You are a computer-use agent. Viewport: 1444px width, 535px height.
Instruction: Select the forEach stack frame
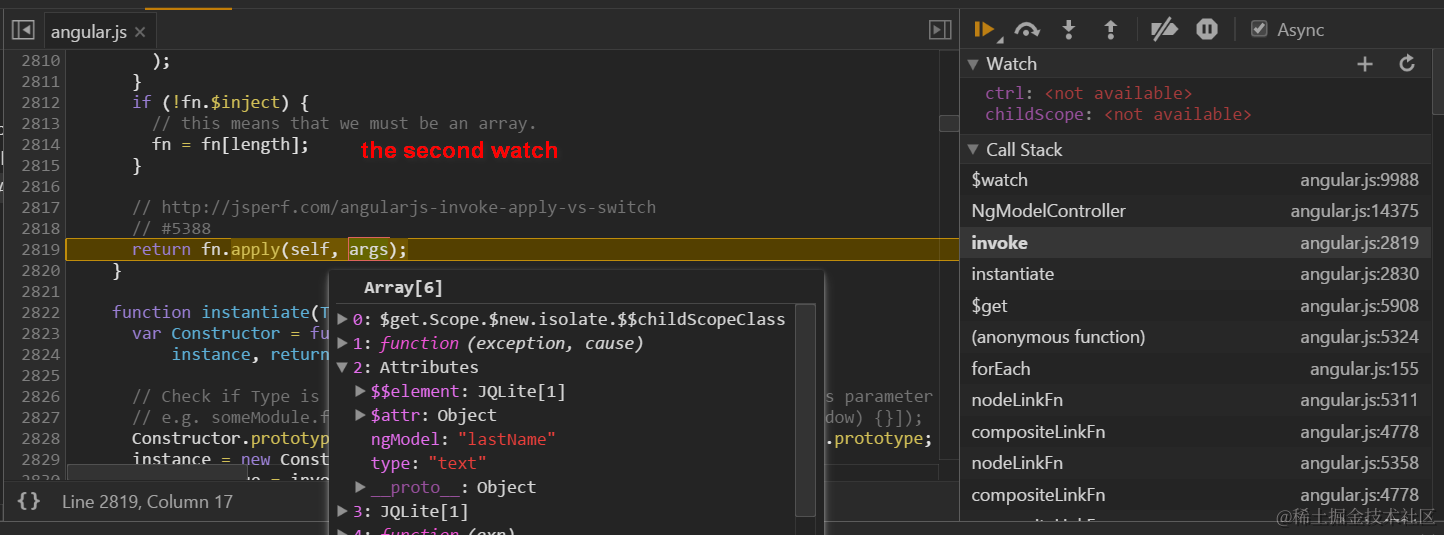pos(1195,369)
